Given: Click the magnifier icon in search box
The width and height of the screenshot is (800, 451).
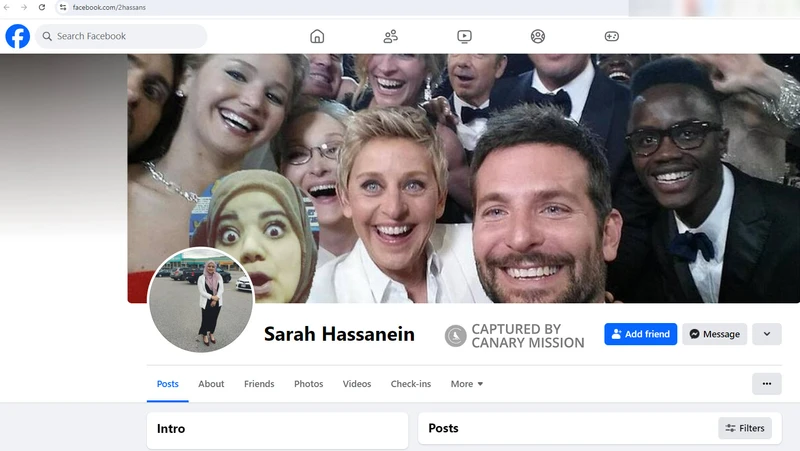Looking at the screenshot, I should (47, 36).
